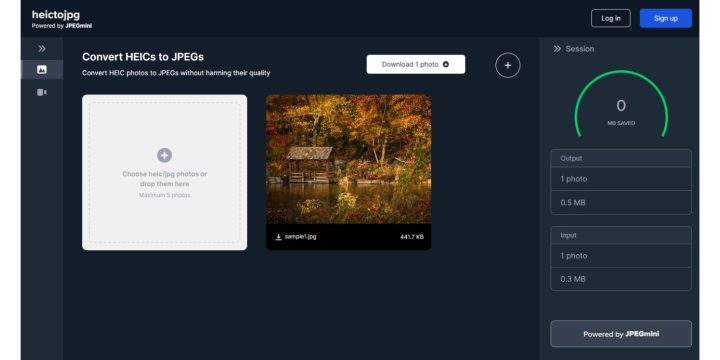Click the plus icon in the drop zone
The image size is (720, 360).
click(164, 155)
